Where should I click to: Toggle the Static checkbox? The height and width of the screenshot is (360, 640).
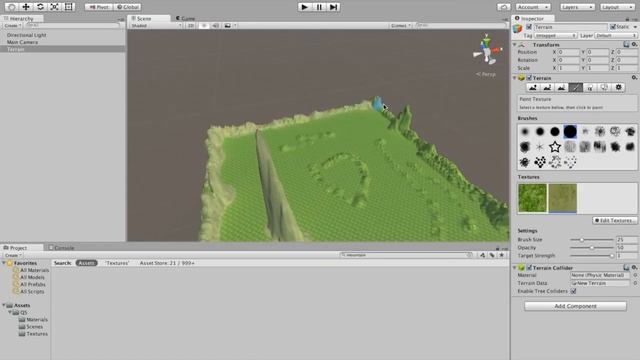613,27
